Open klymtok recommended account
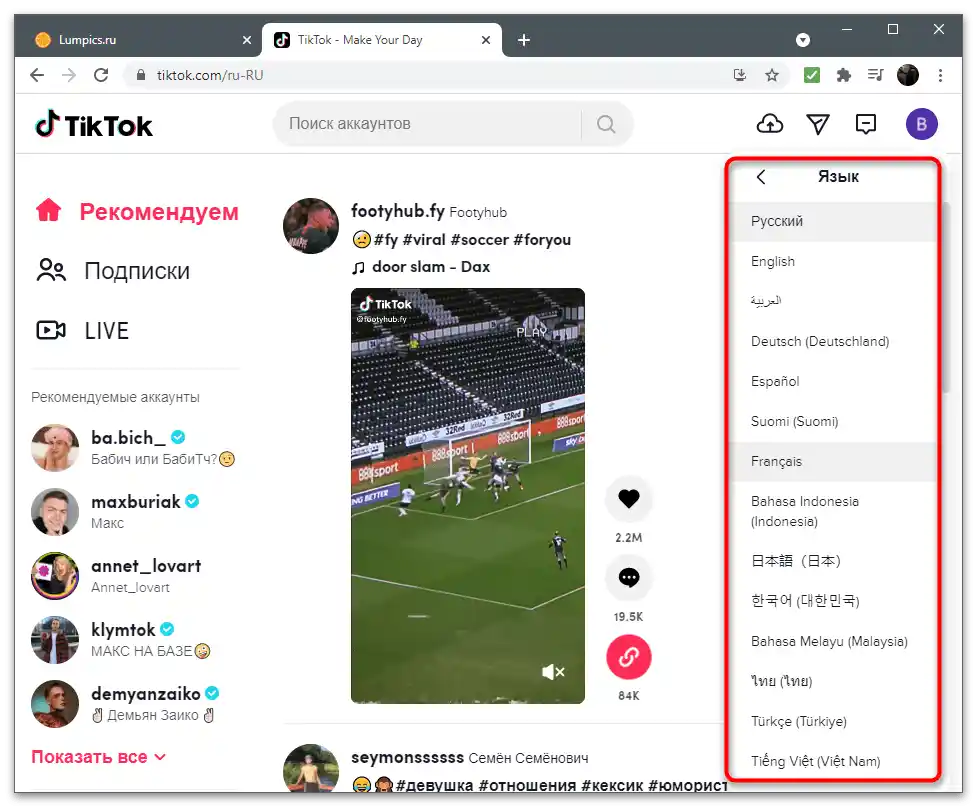Viewport: 977px width, 807px height. (121, 639)
